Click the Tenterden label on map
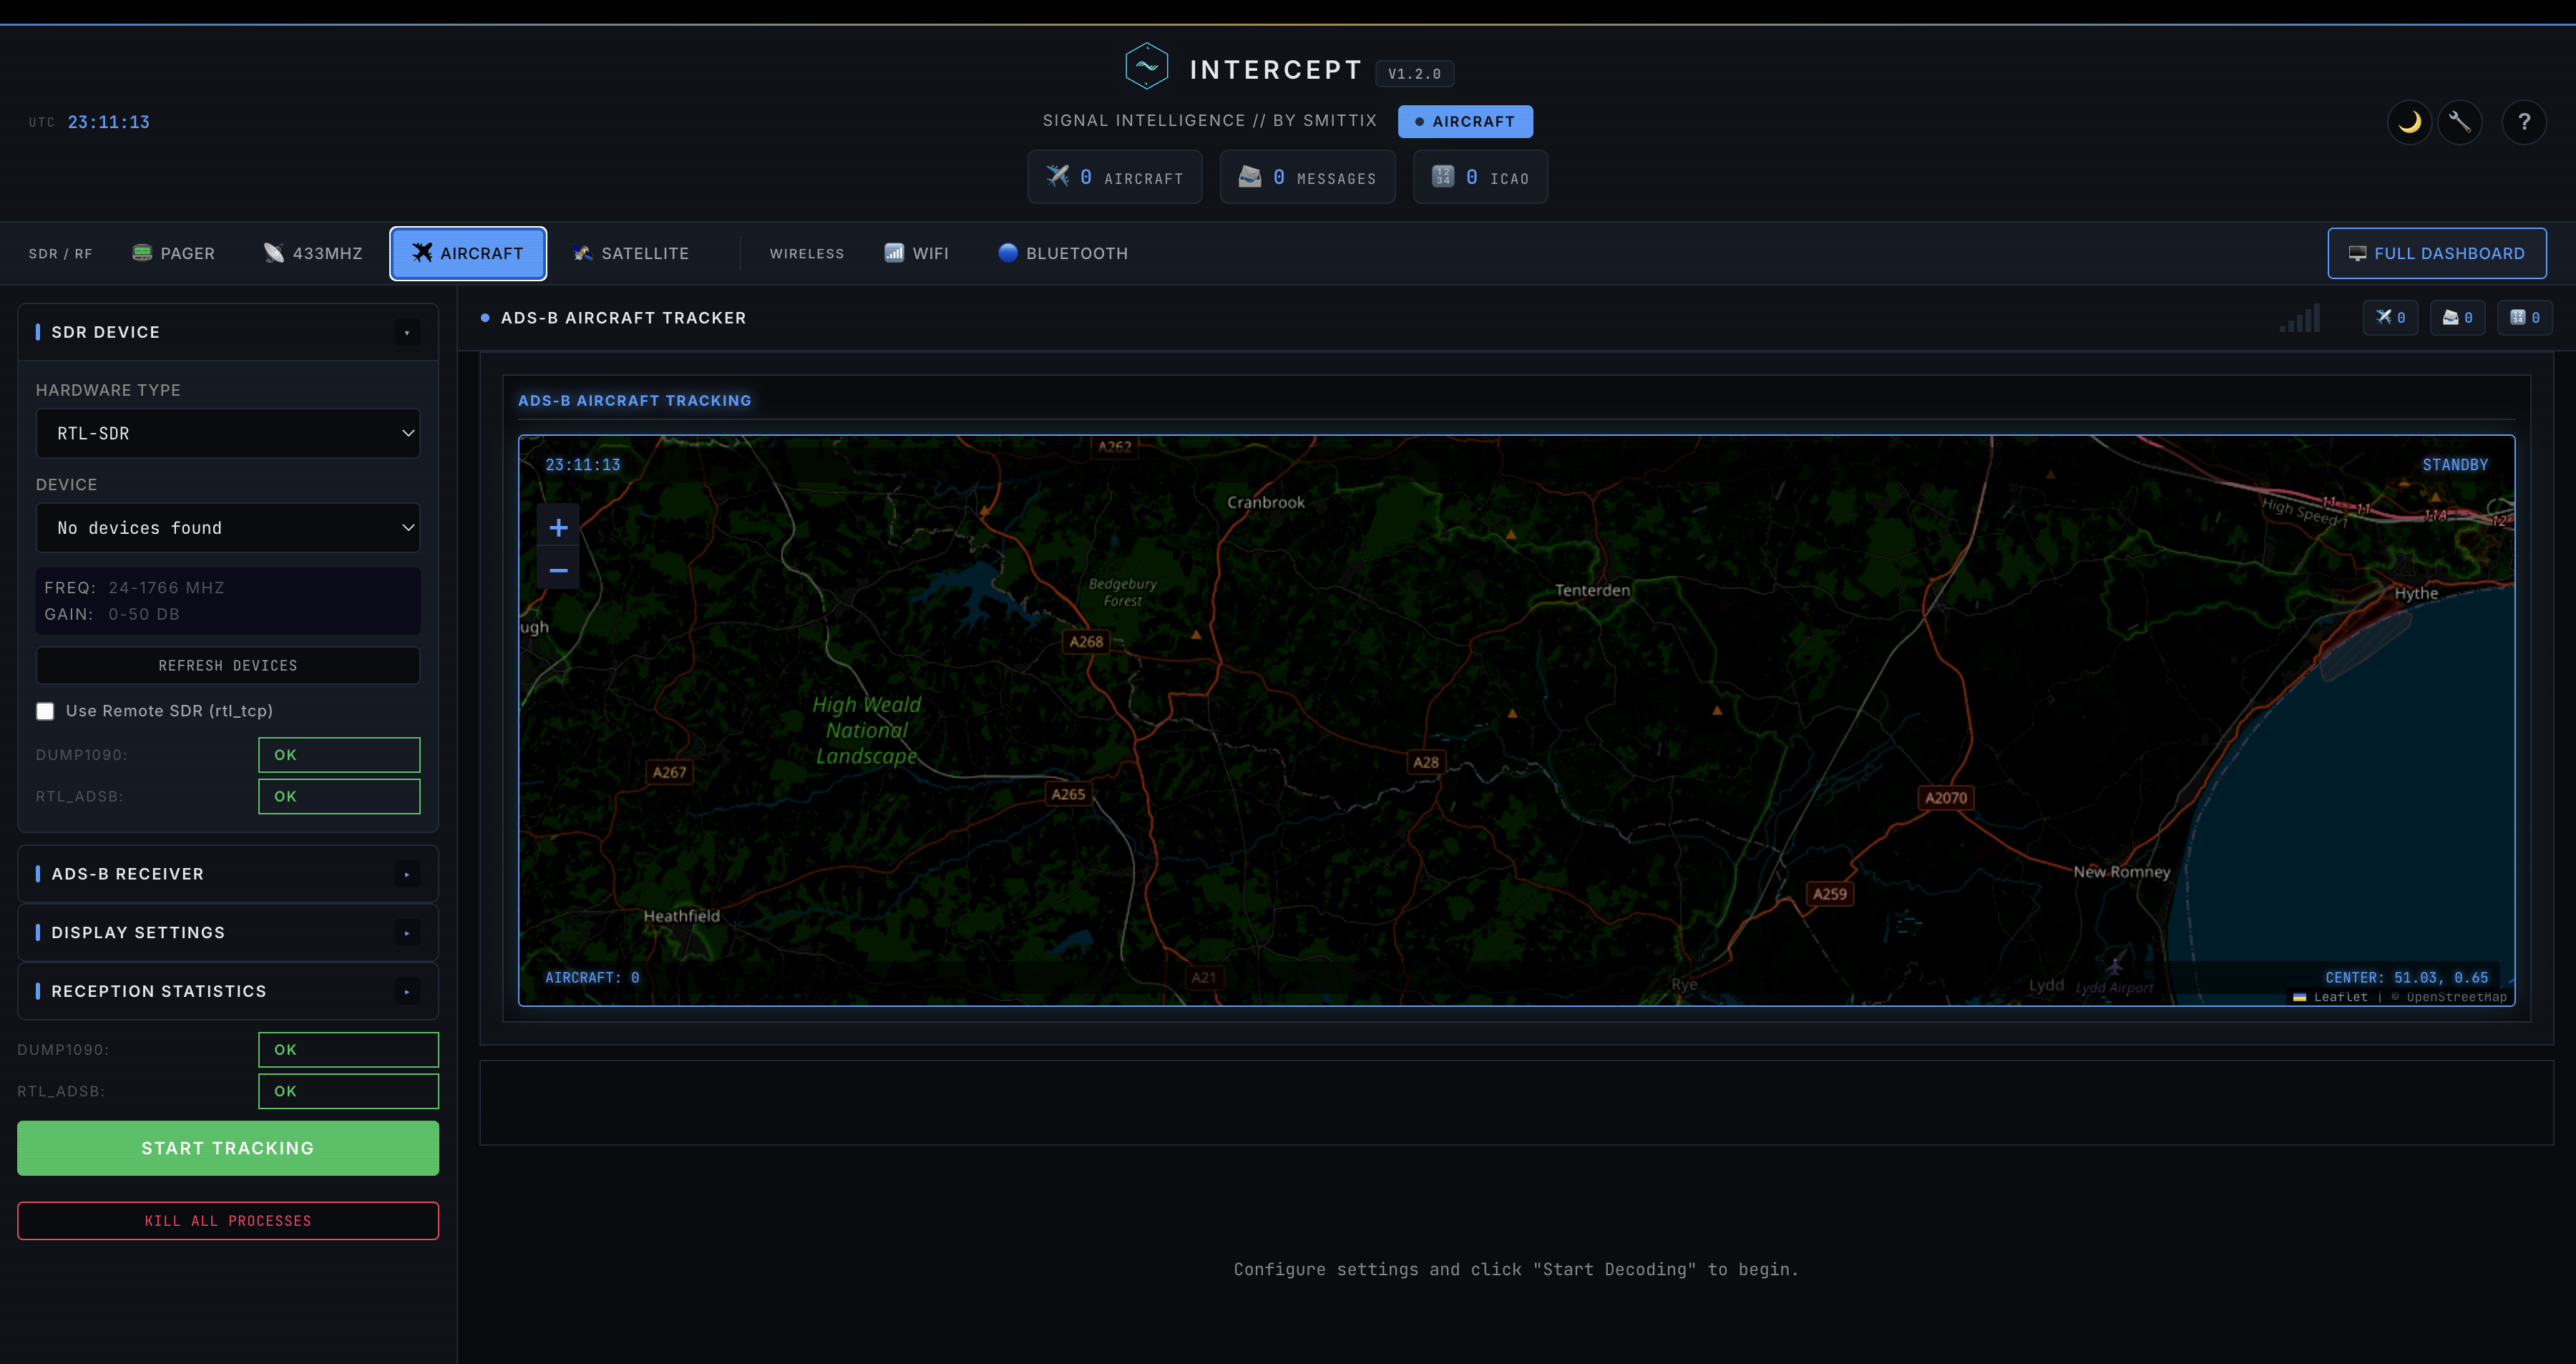The height and width of the screenshot is (1364, 2576). (x=1592, y=590)
